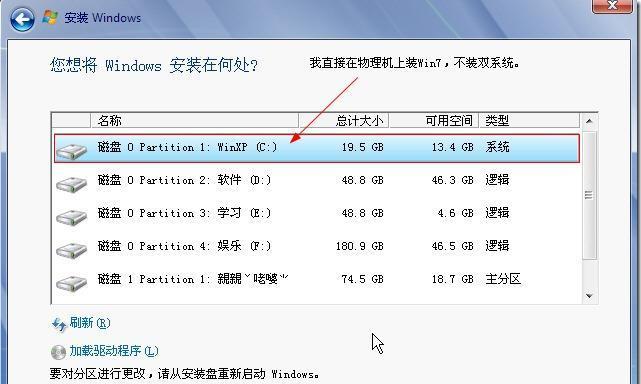641x384 pixels.
Task: Click the 类型 column header
Action: pyautogui.click(x=529, y=121)
